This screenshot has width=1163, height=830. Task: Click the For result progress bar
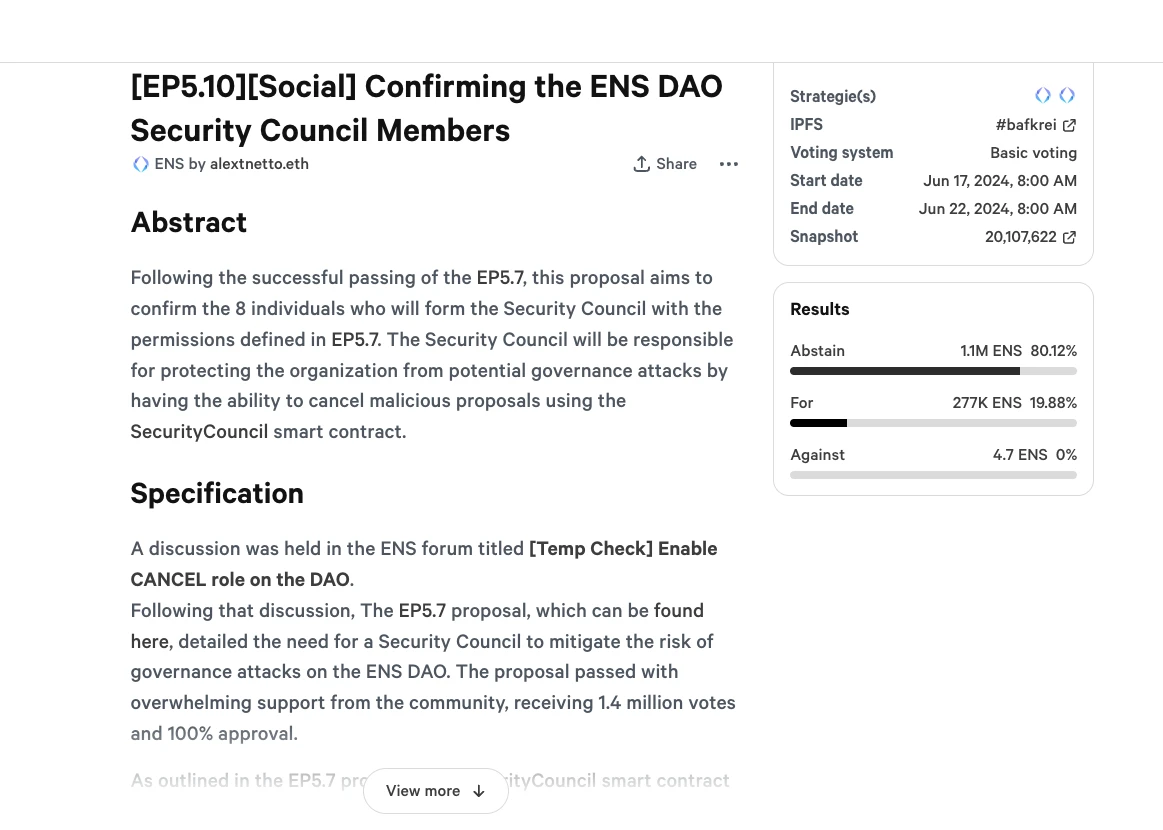[933, 423]
